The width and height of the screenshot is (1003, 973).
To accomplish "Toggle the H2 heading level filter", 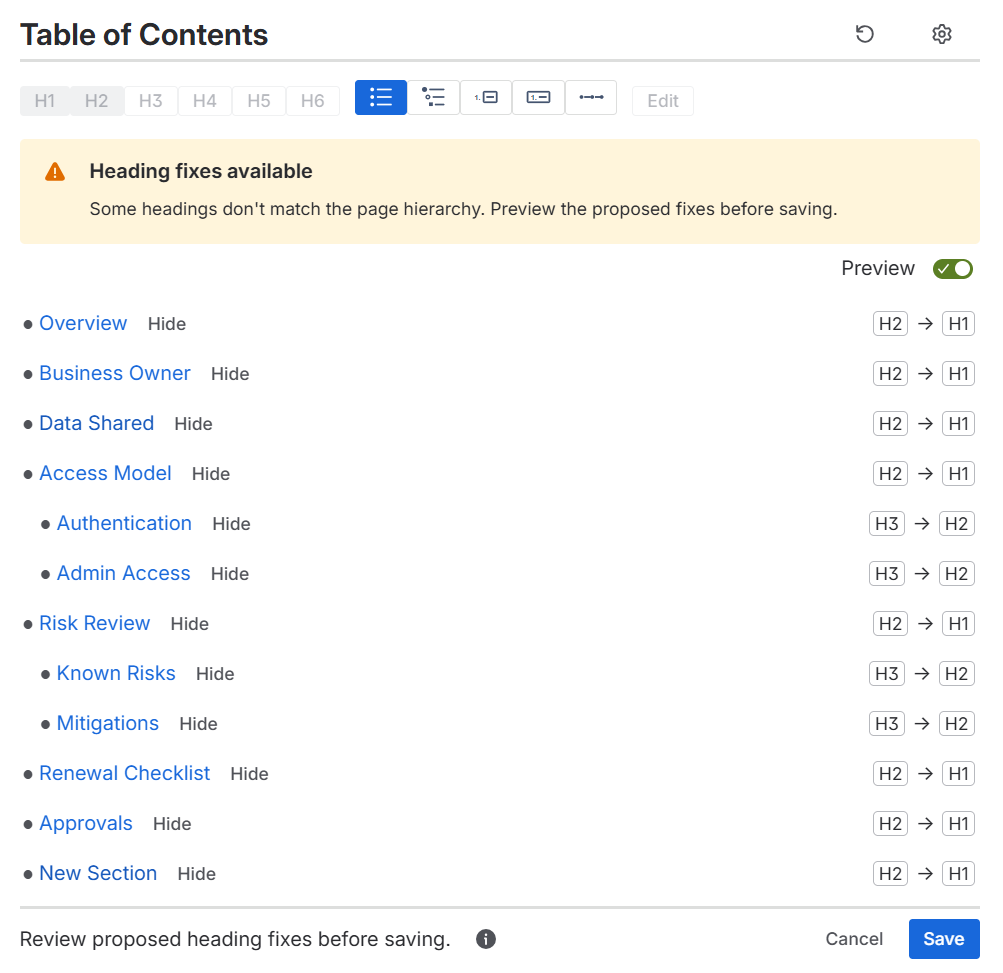I will coord(97,101).
